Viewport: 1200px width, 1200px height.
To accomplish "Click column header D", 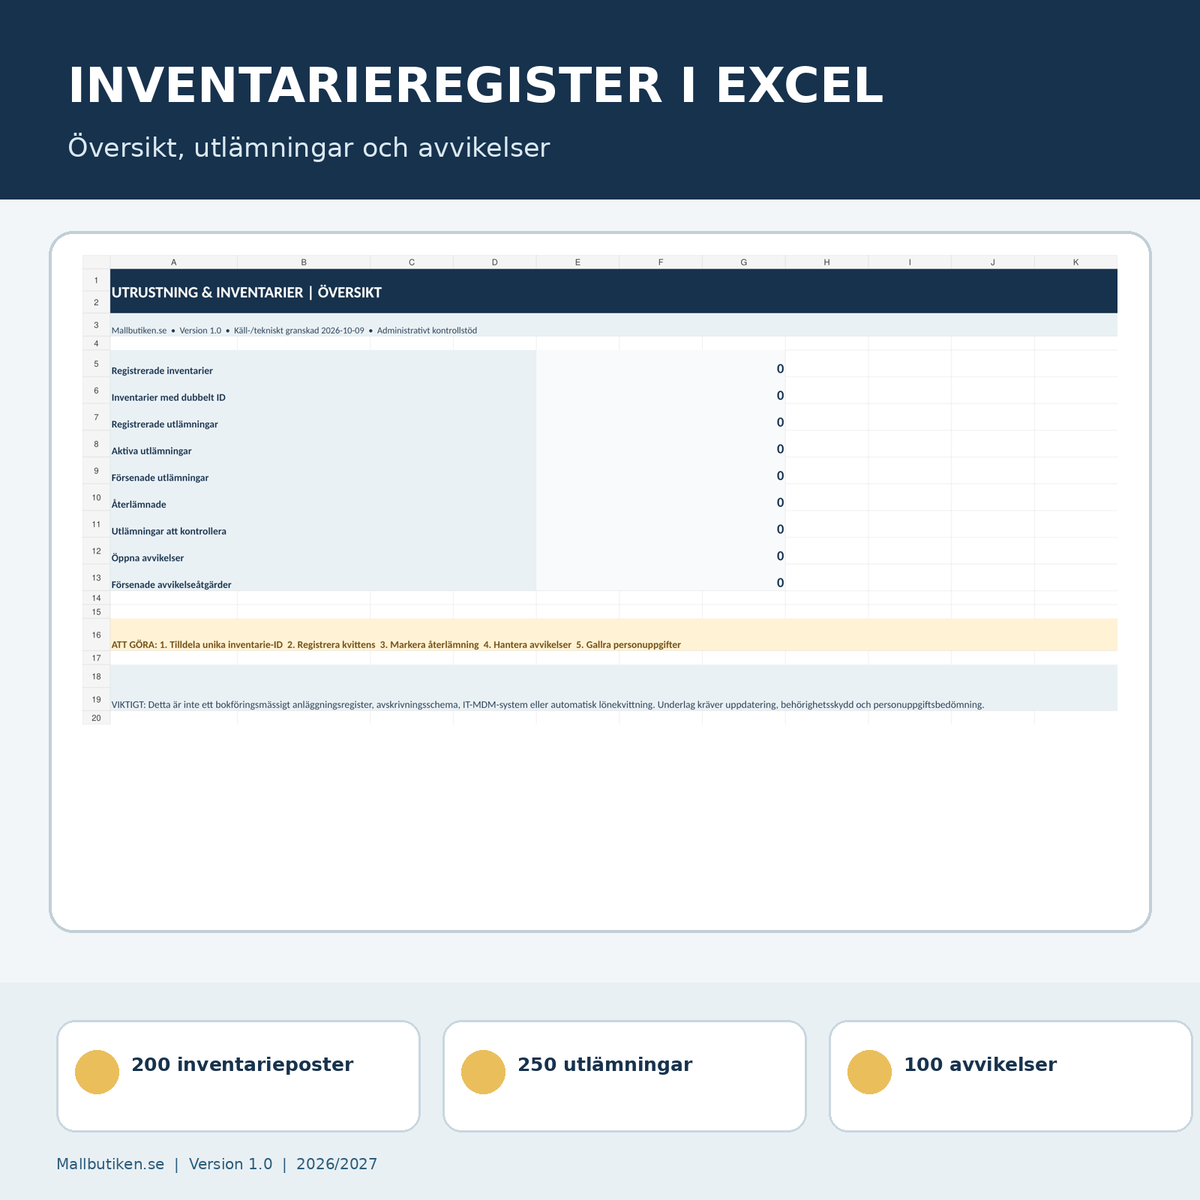I will pos(495,262).
